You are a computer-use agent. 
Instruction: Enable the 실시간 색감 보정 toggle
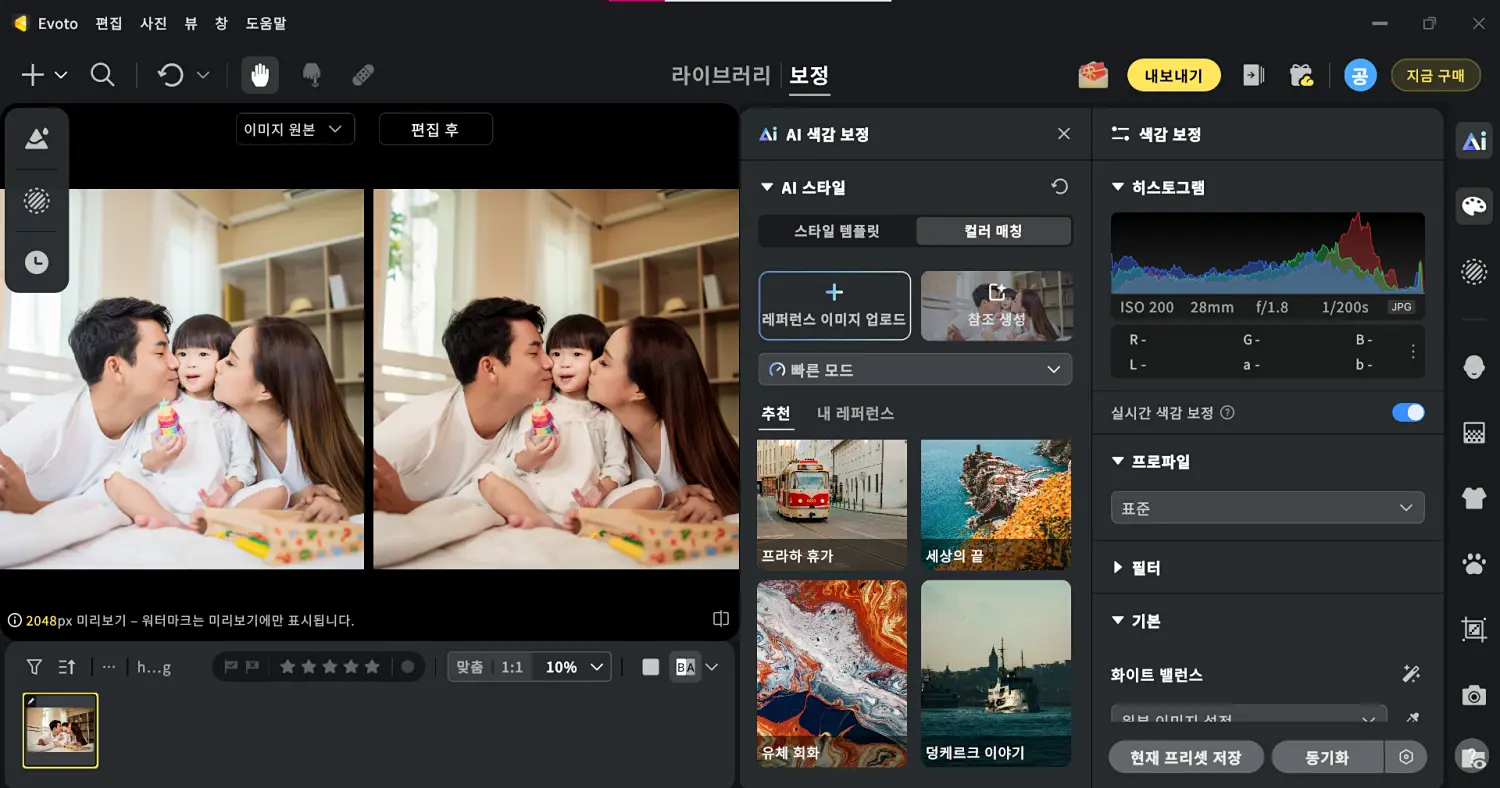pyautogui.click(x=1408, y=412)
